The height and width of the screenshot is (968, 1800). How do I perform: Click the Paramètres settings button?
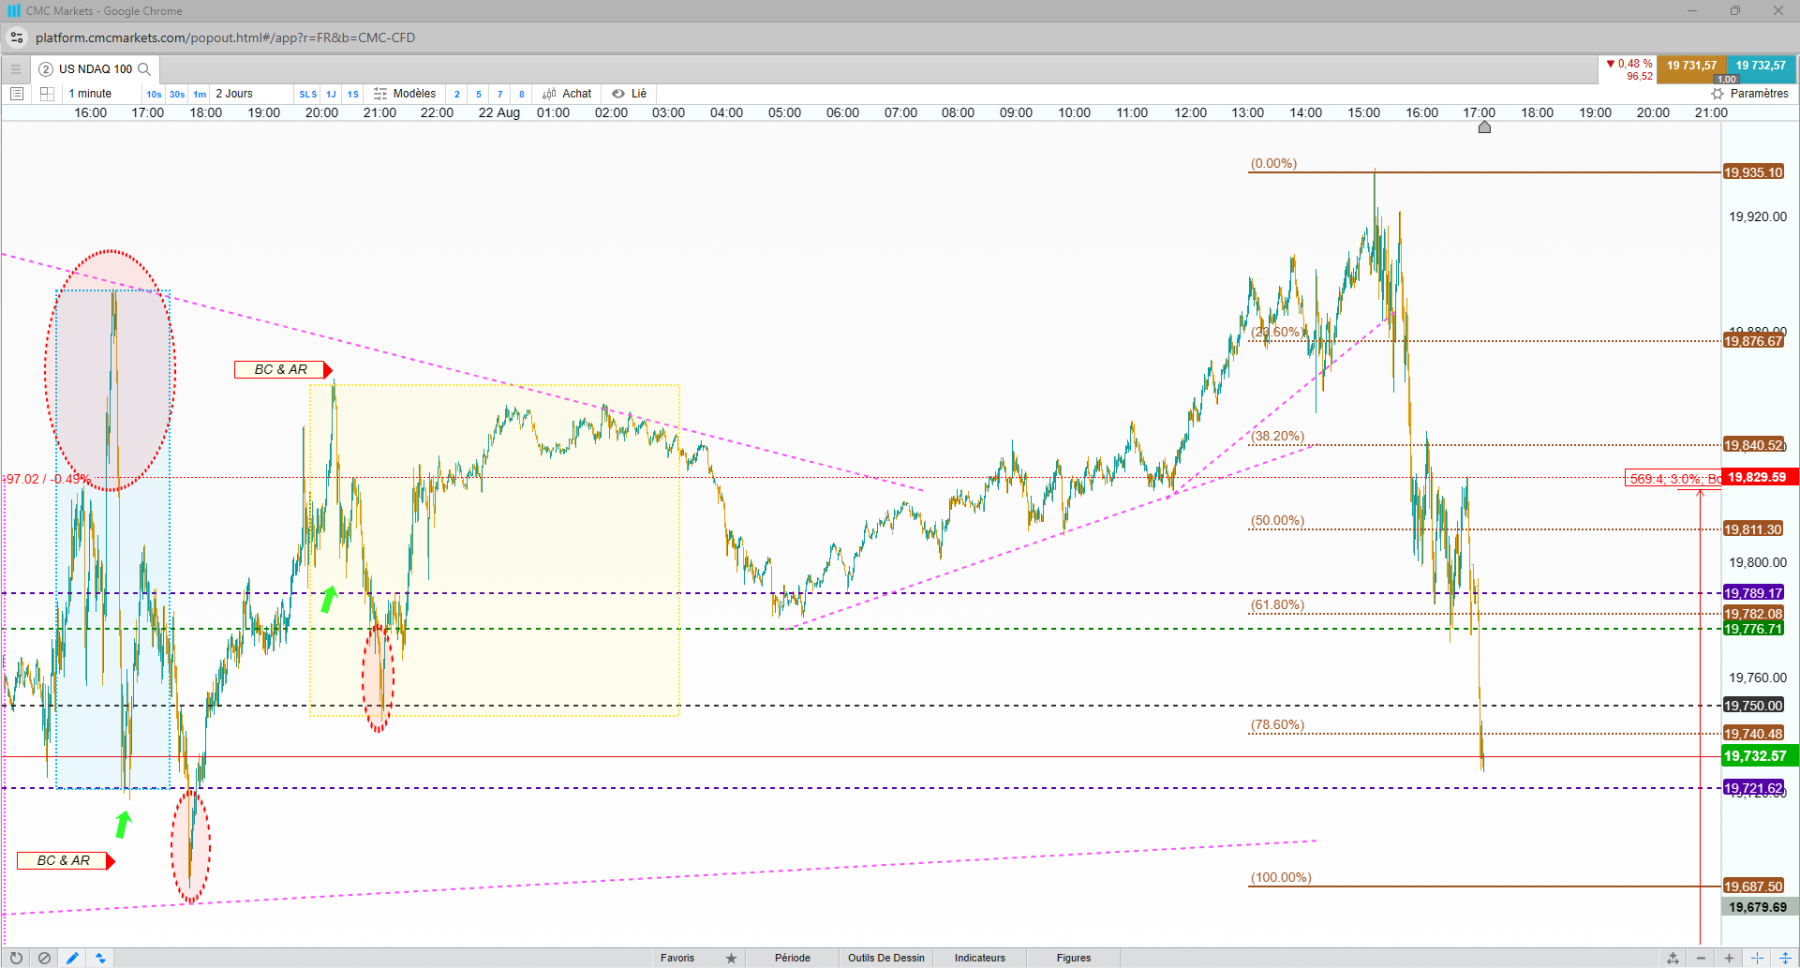pos(1750,94)
